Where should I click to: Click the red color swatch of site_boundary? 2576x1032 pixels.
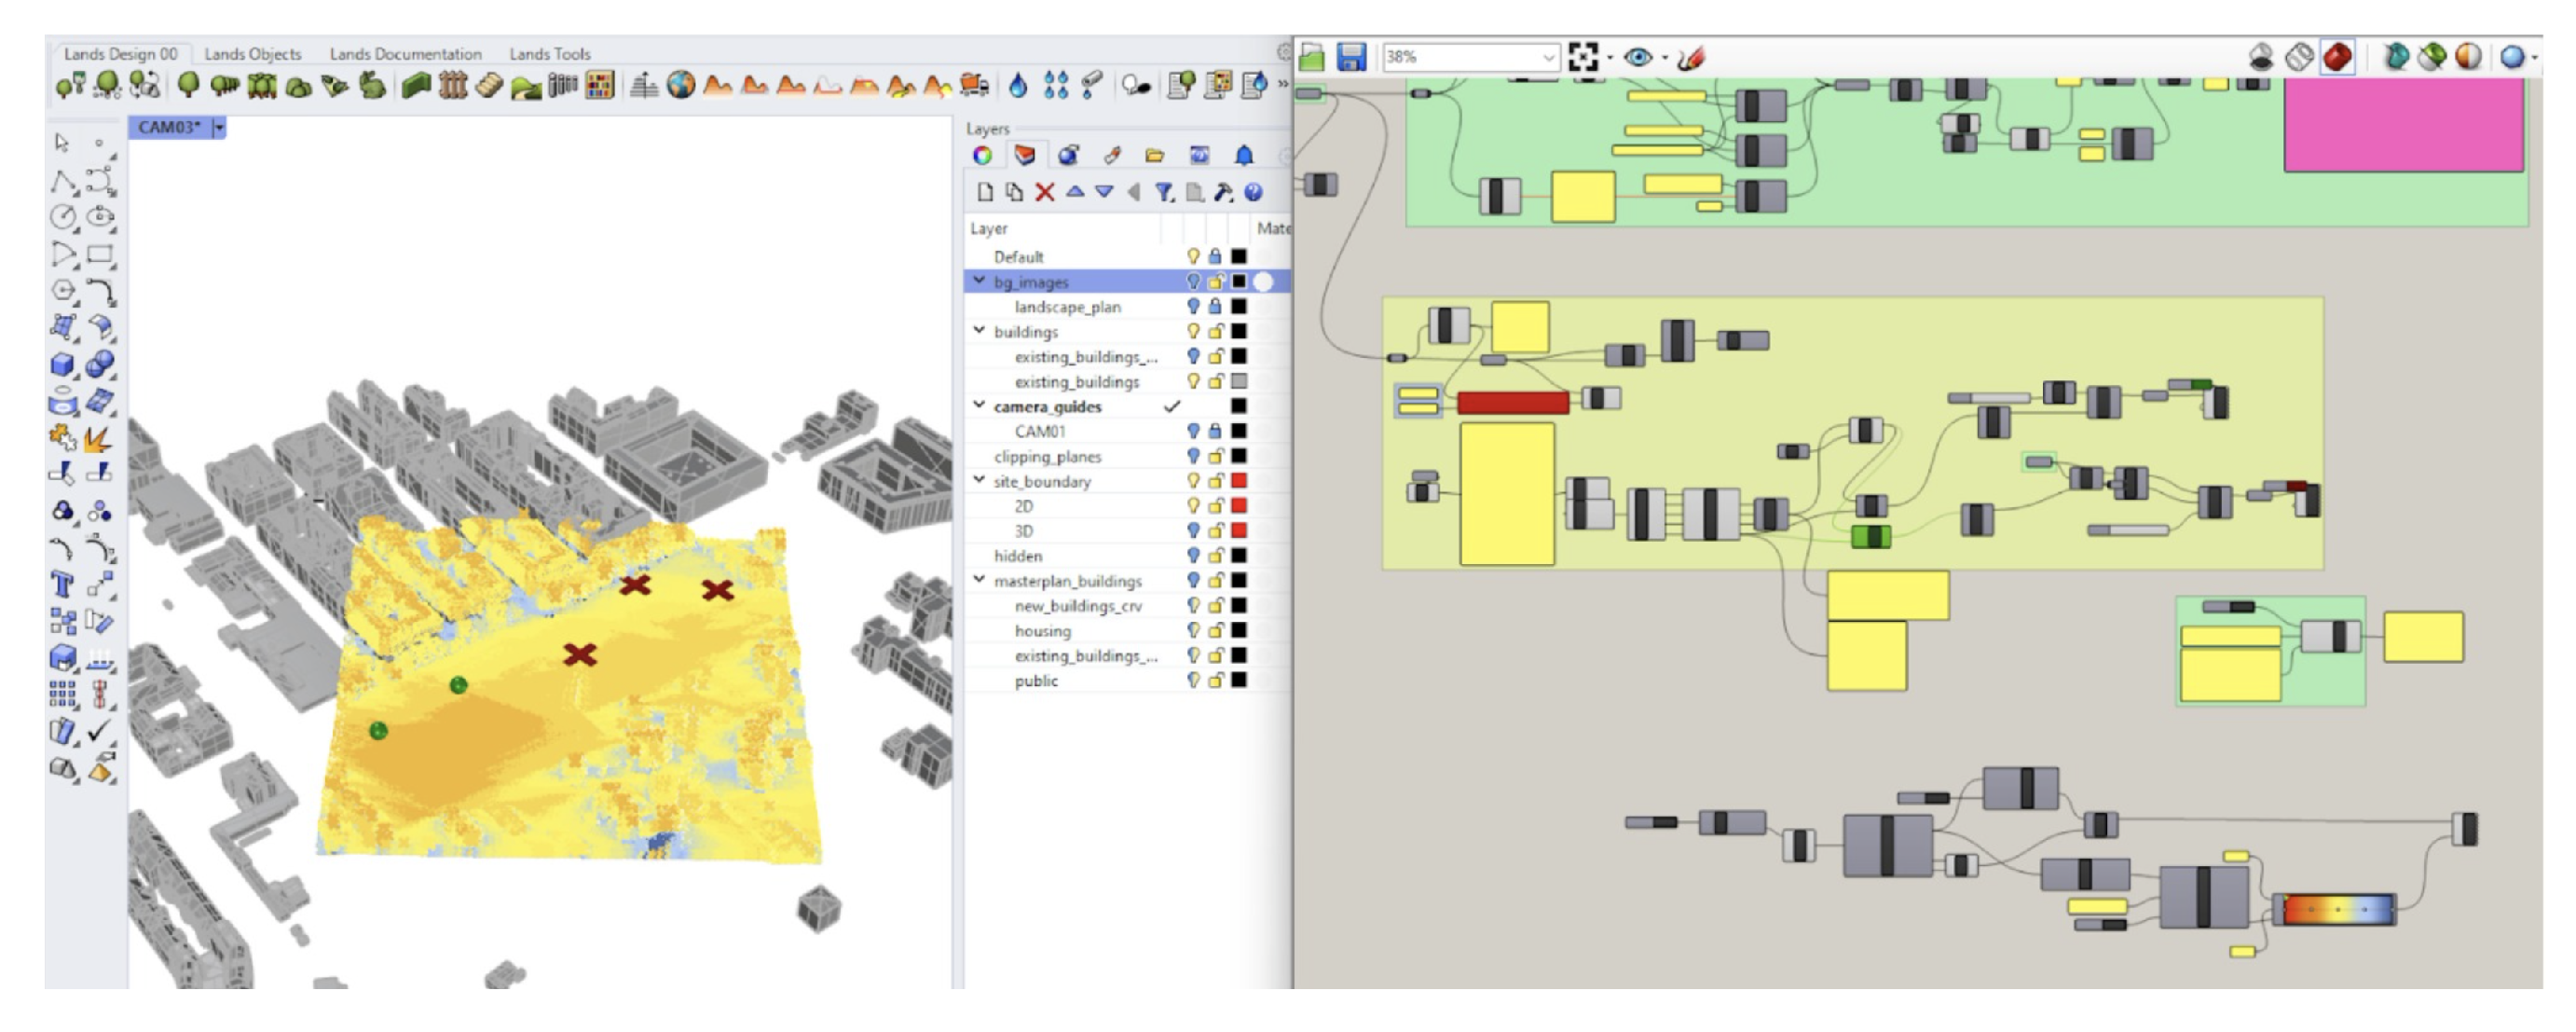pos(1239,481)
